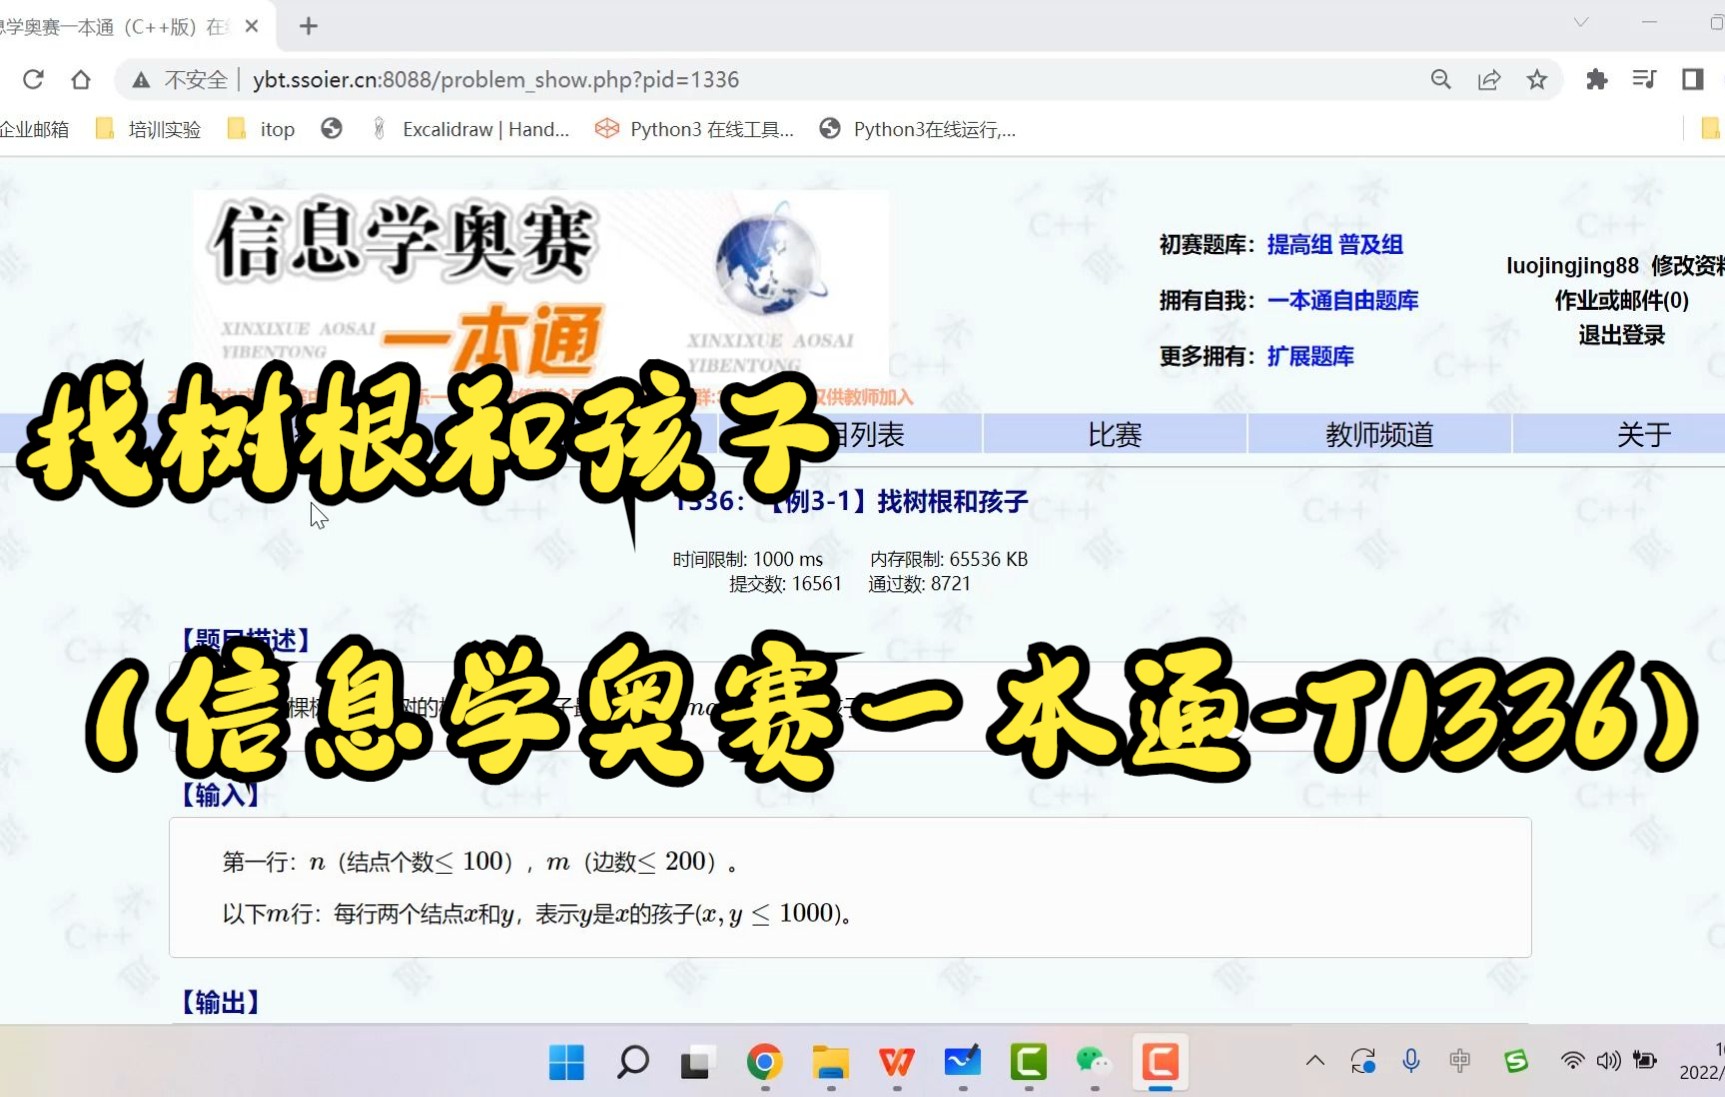Open the tab search dropdown arrow
The image size is (1725, 1097).
coord(1578,22)
